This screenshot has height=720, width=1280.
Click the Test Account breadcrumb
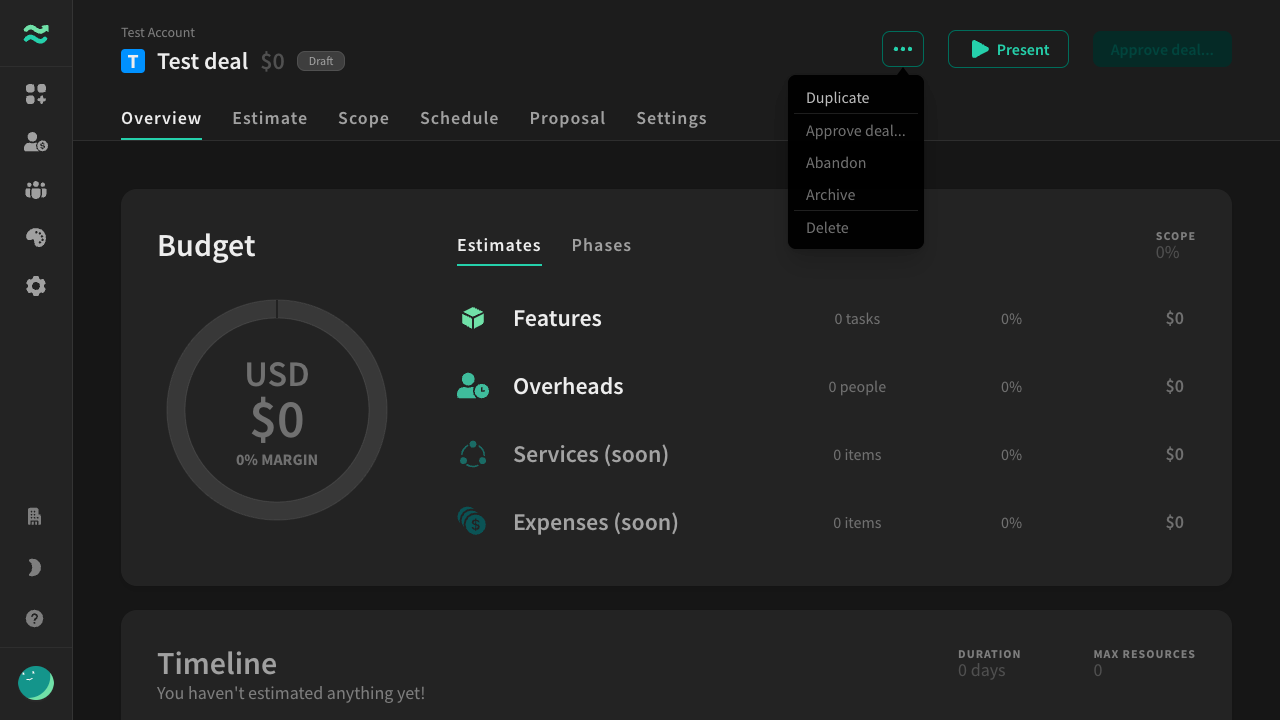[158, 32]
